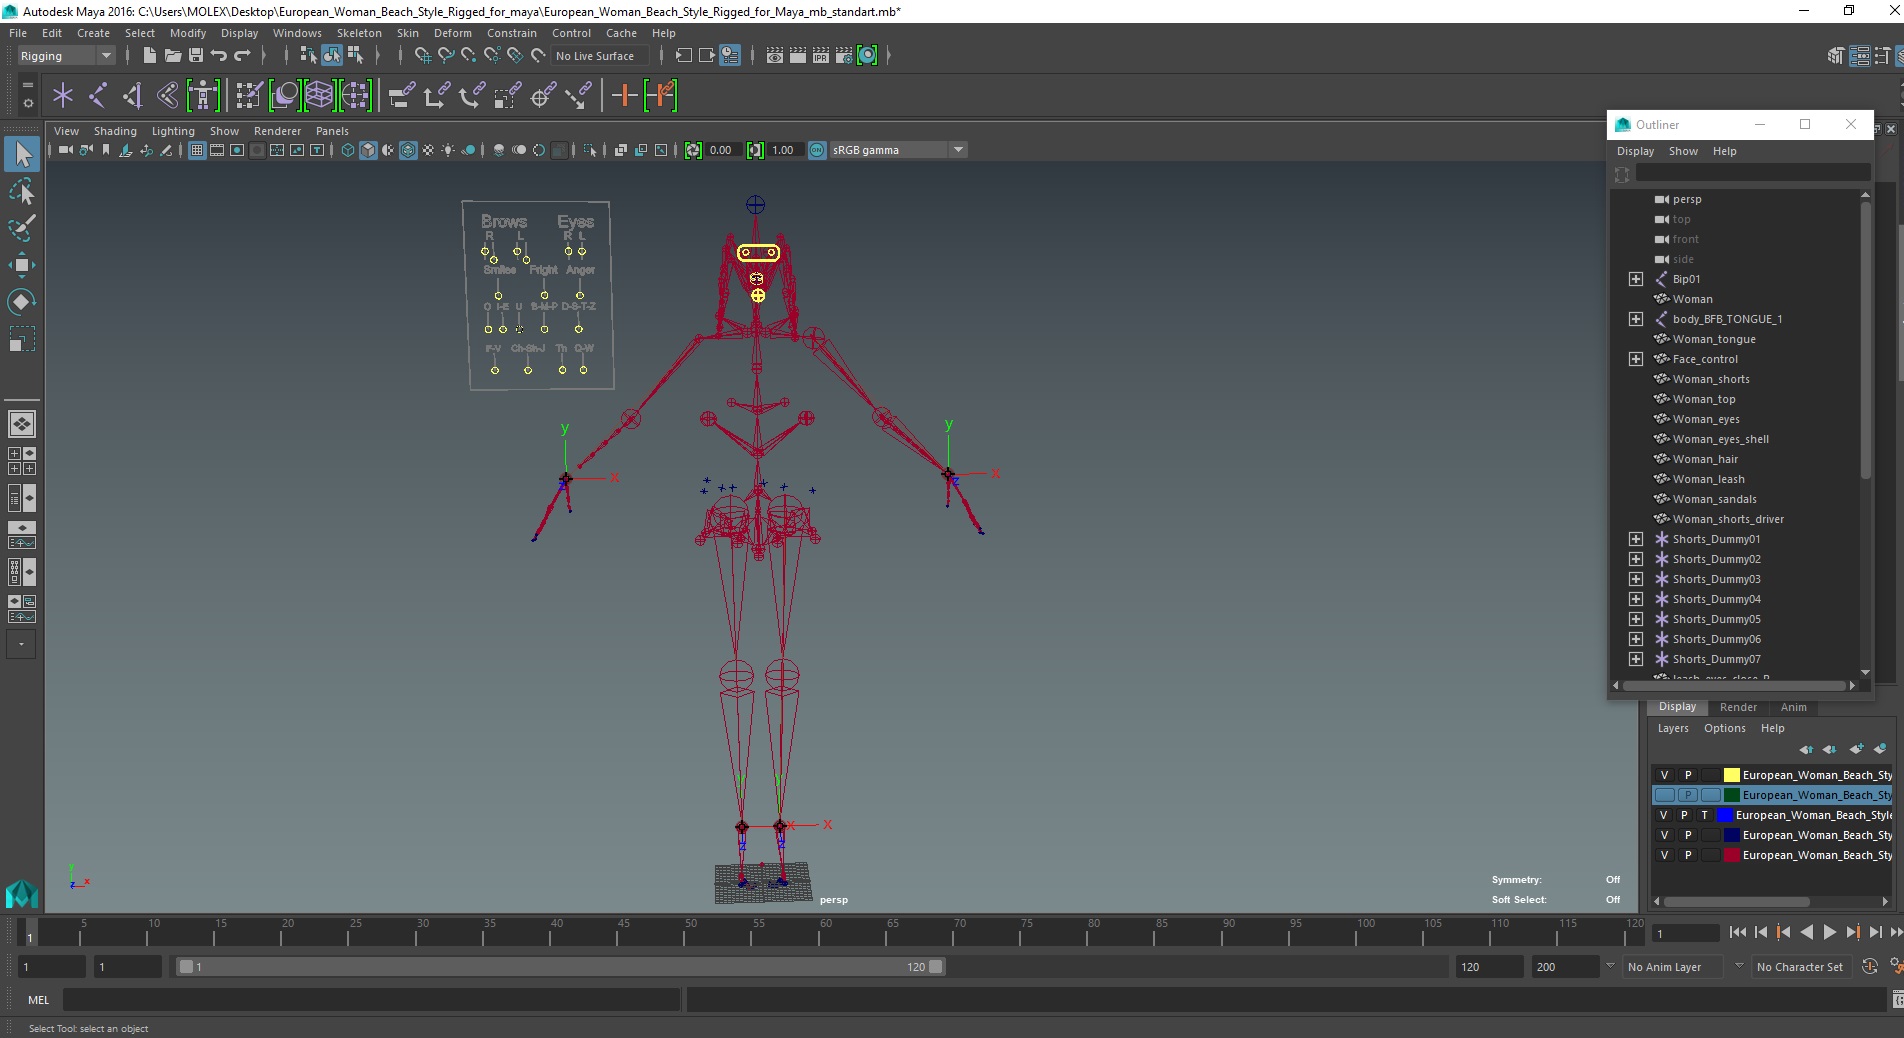Viewport: 1904px width, 1038px height.
Task: Toggle color management ON button
Action: coord(817,150)
